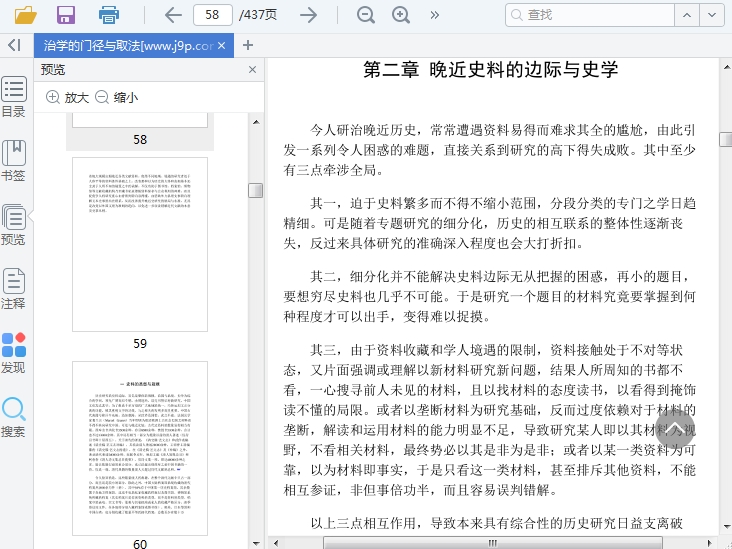Click the paragraph beginning 其三

pos(490,420)
